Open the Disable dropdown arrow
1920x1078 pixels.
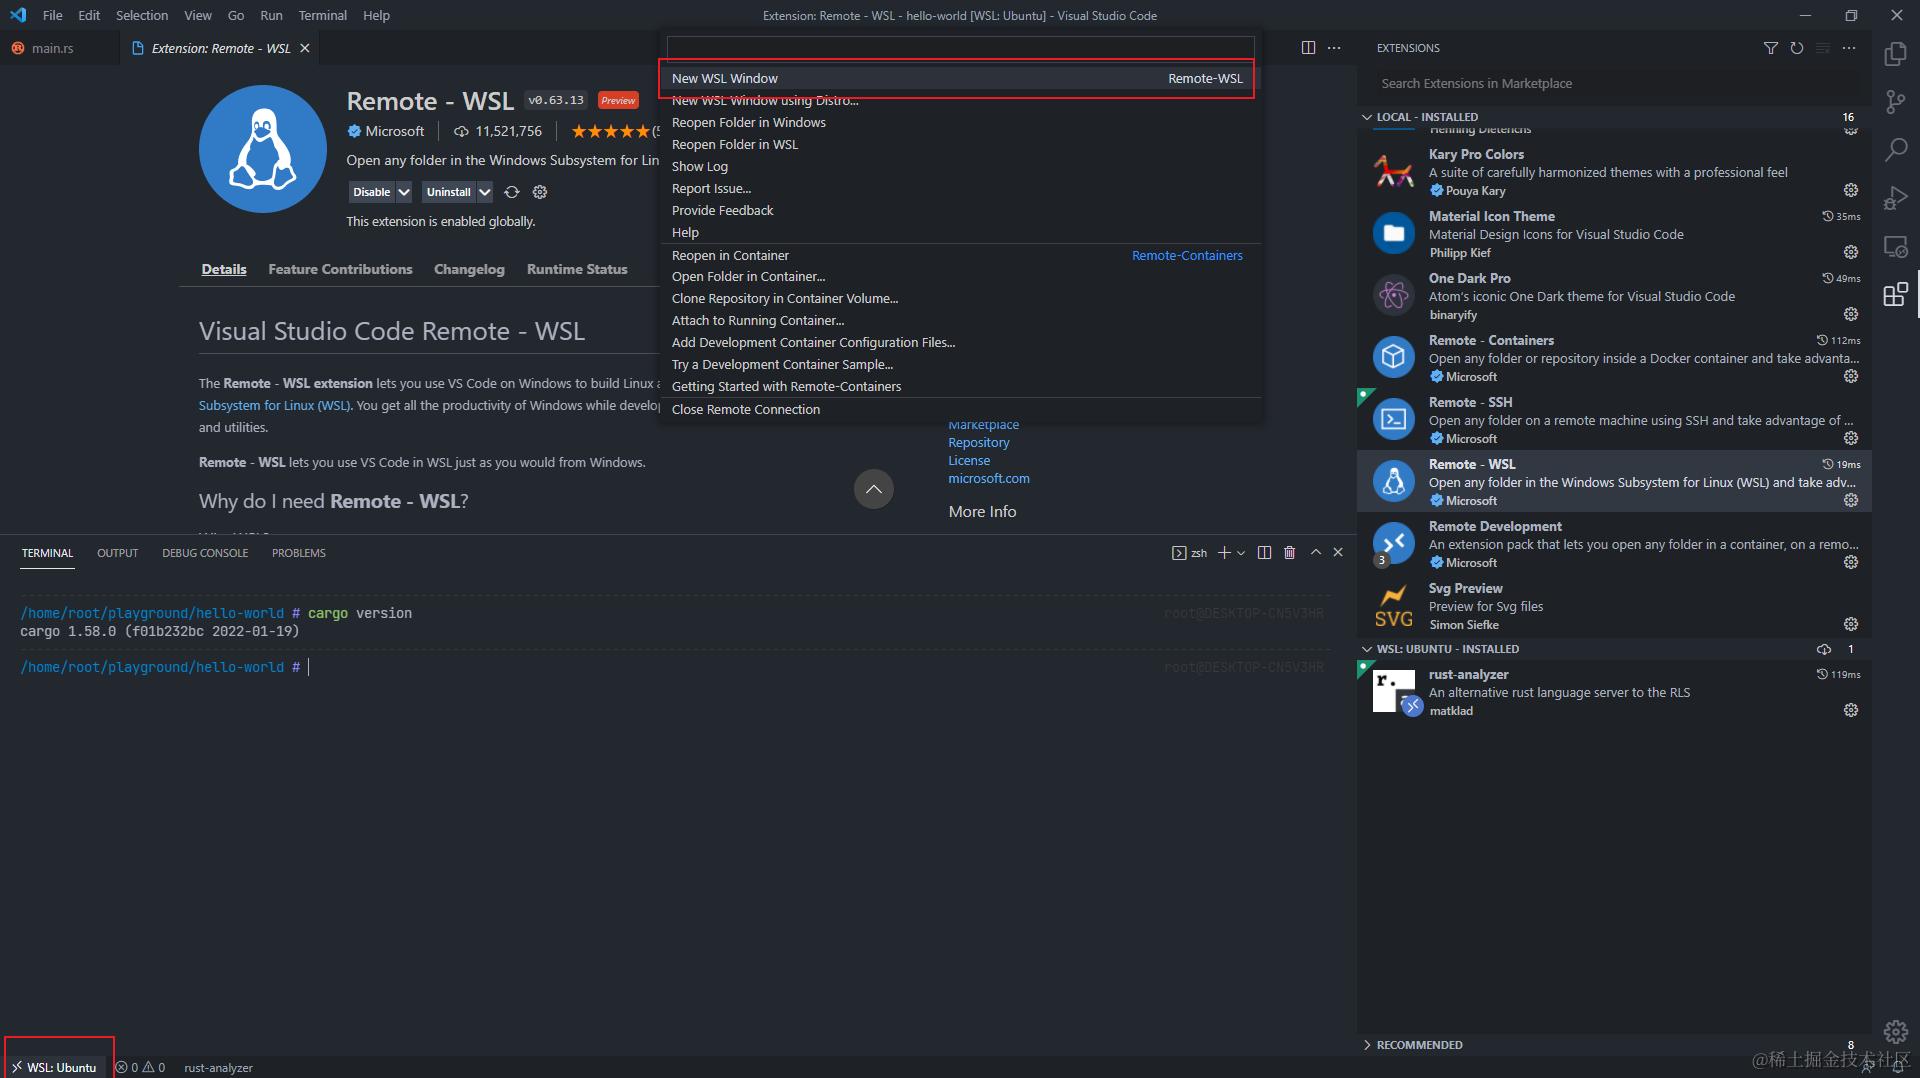pos(404,191)
